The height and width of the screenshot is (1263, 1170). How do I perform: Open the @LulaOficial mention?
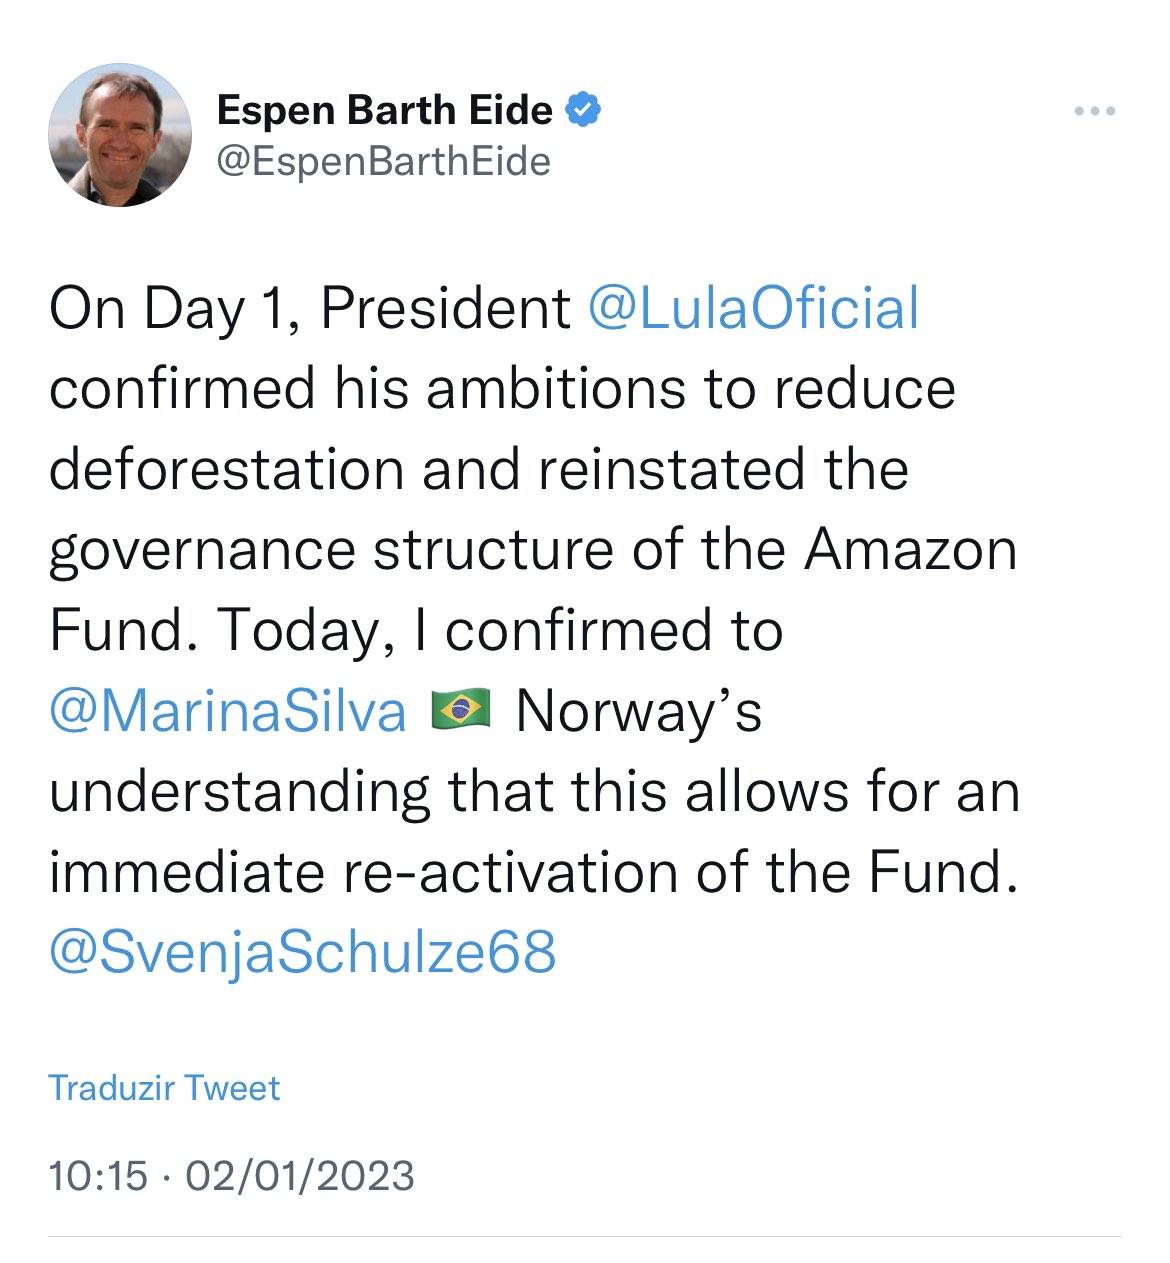754,308
